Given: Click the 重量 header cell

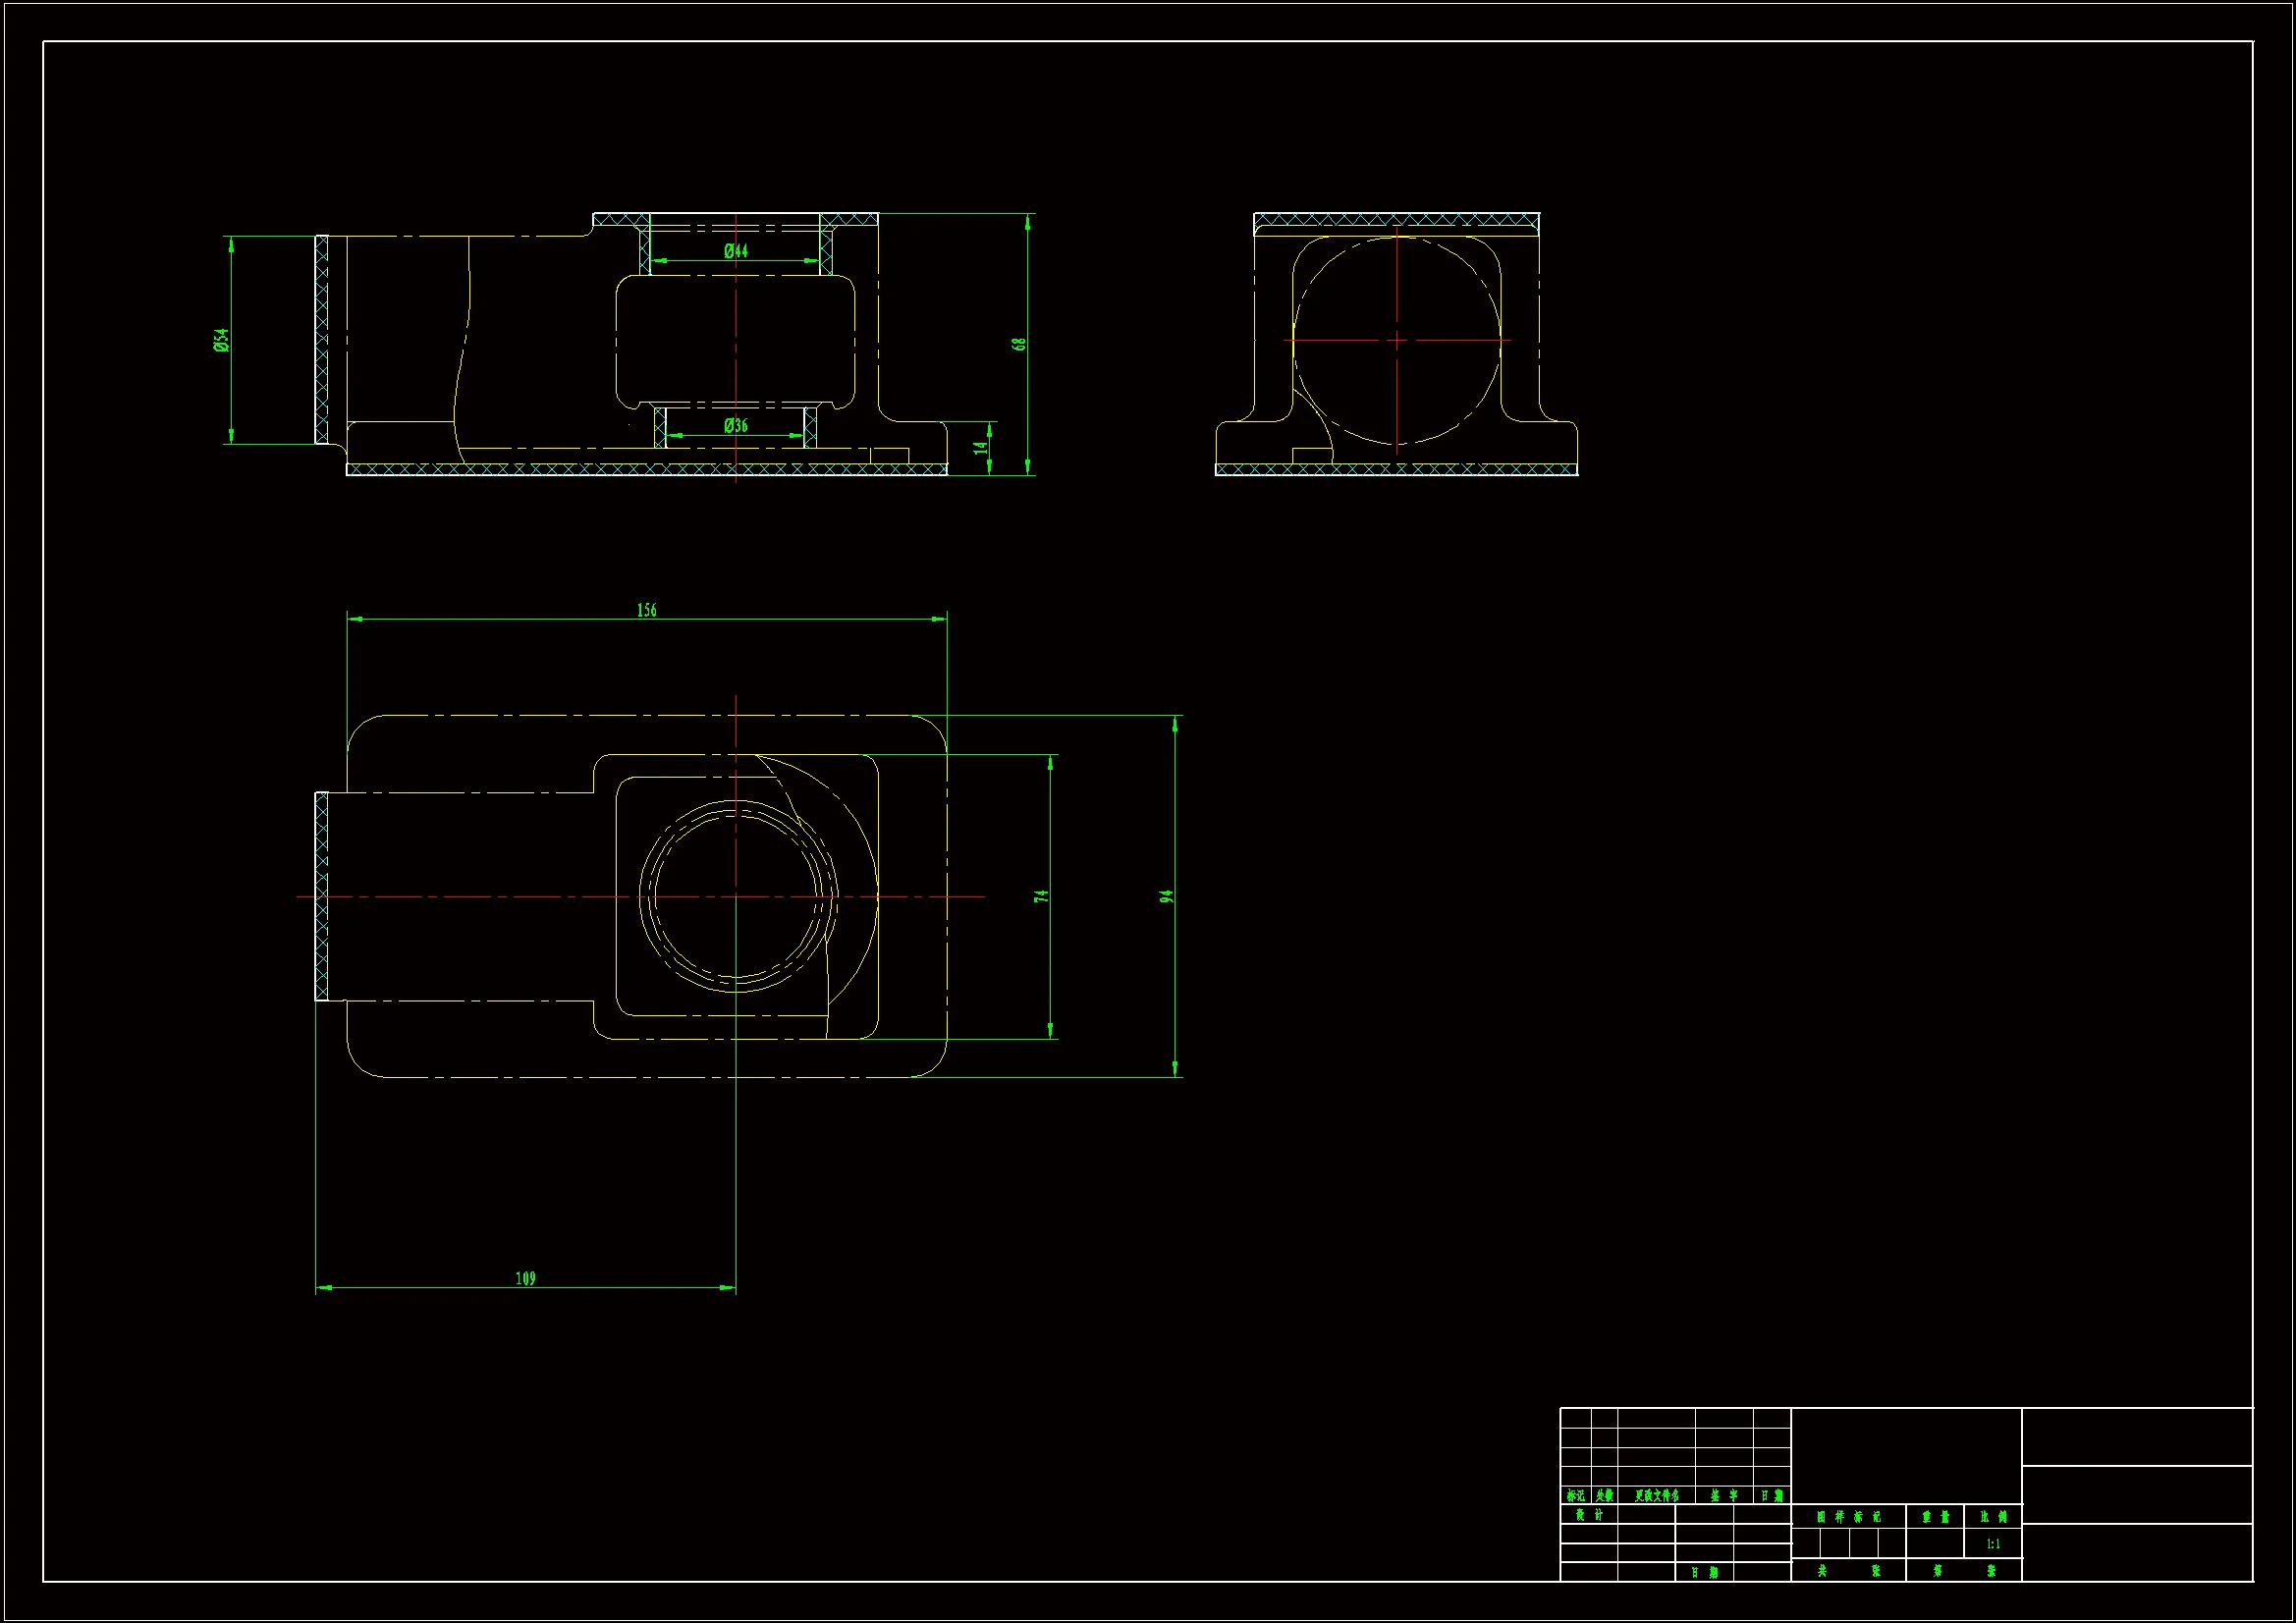Looking at the screenshot, I should click(1935, 1517).
